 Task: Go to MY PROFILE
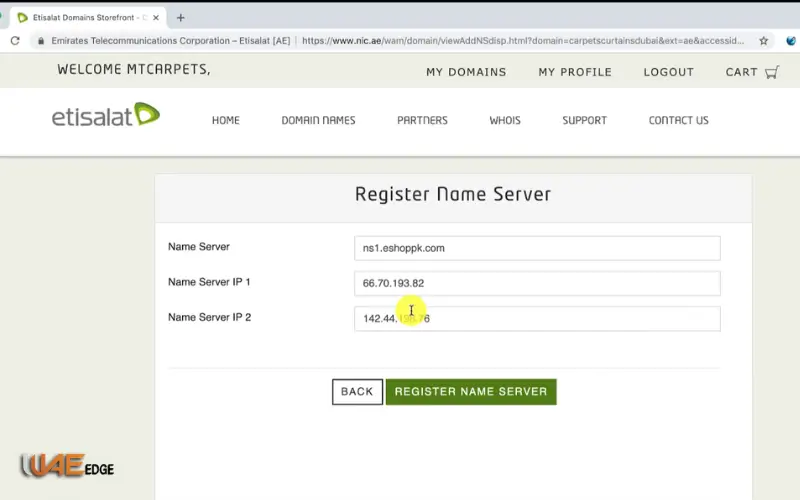[575, 72]
